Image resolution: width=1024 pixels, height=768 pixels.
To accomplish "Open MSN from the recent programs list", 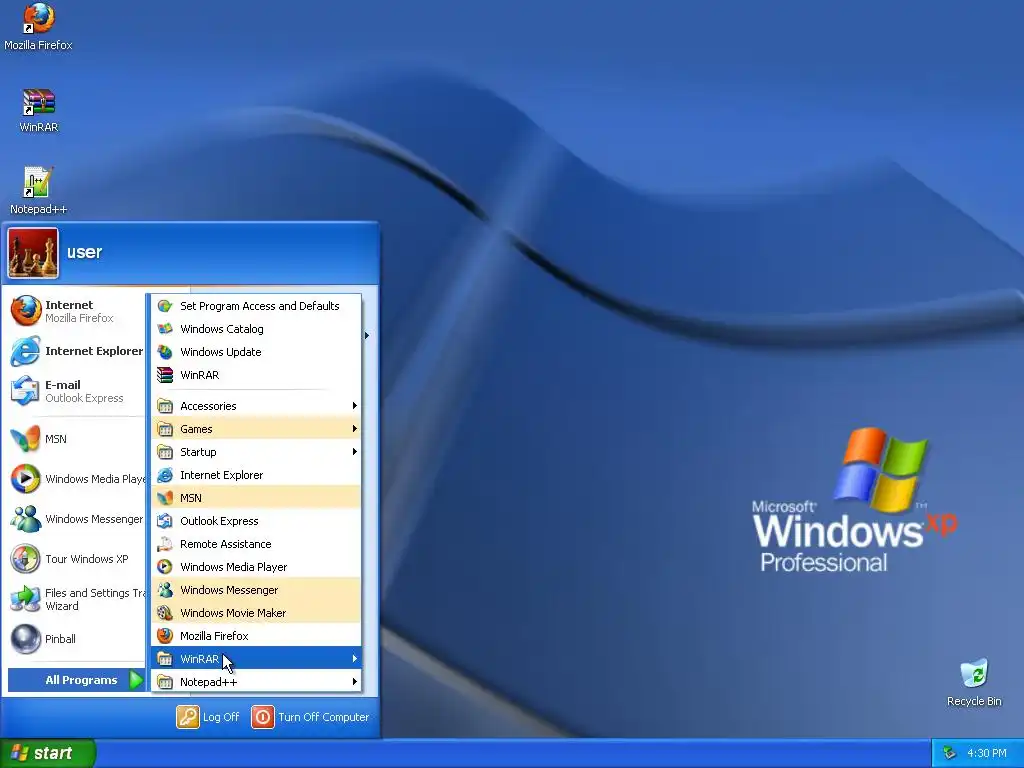I will pos(76,439).
